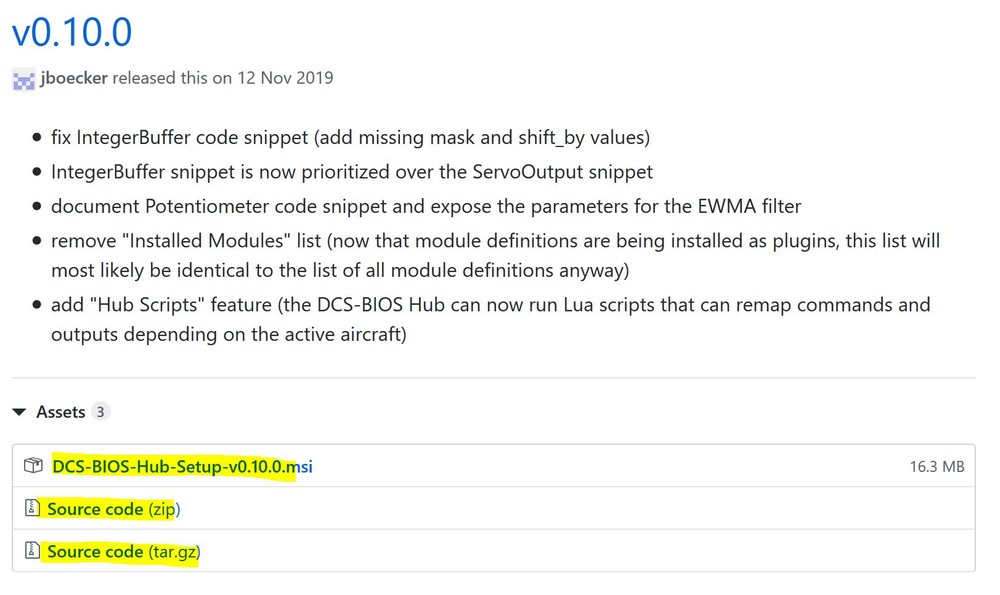Download Source code (tar.gz)
This screenshot has width=1000, height=595.
click(123, 552)
